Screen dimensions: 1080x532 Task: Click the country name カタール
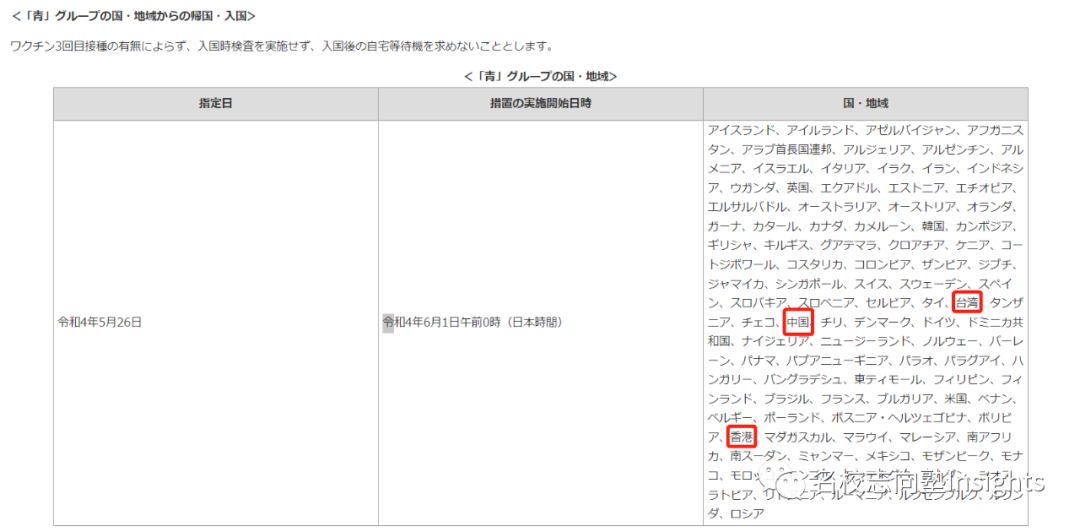[x=775, y=226]
